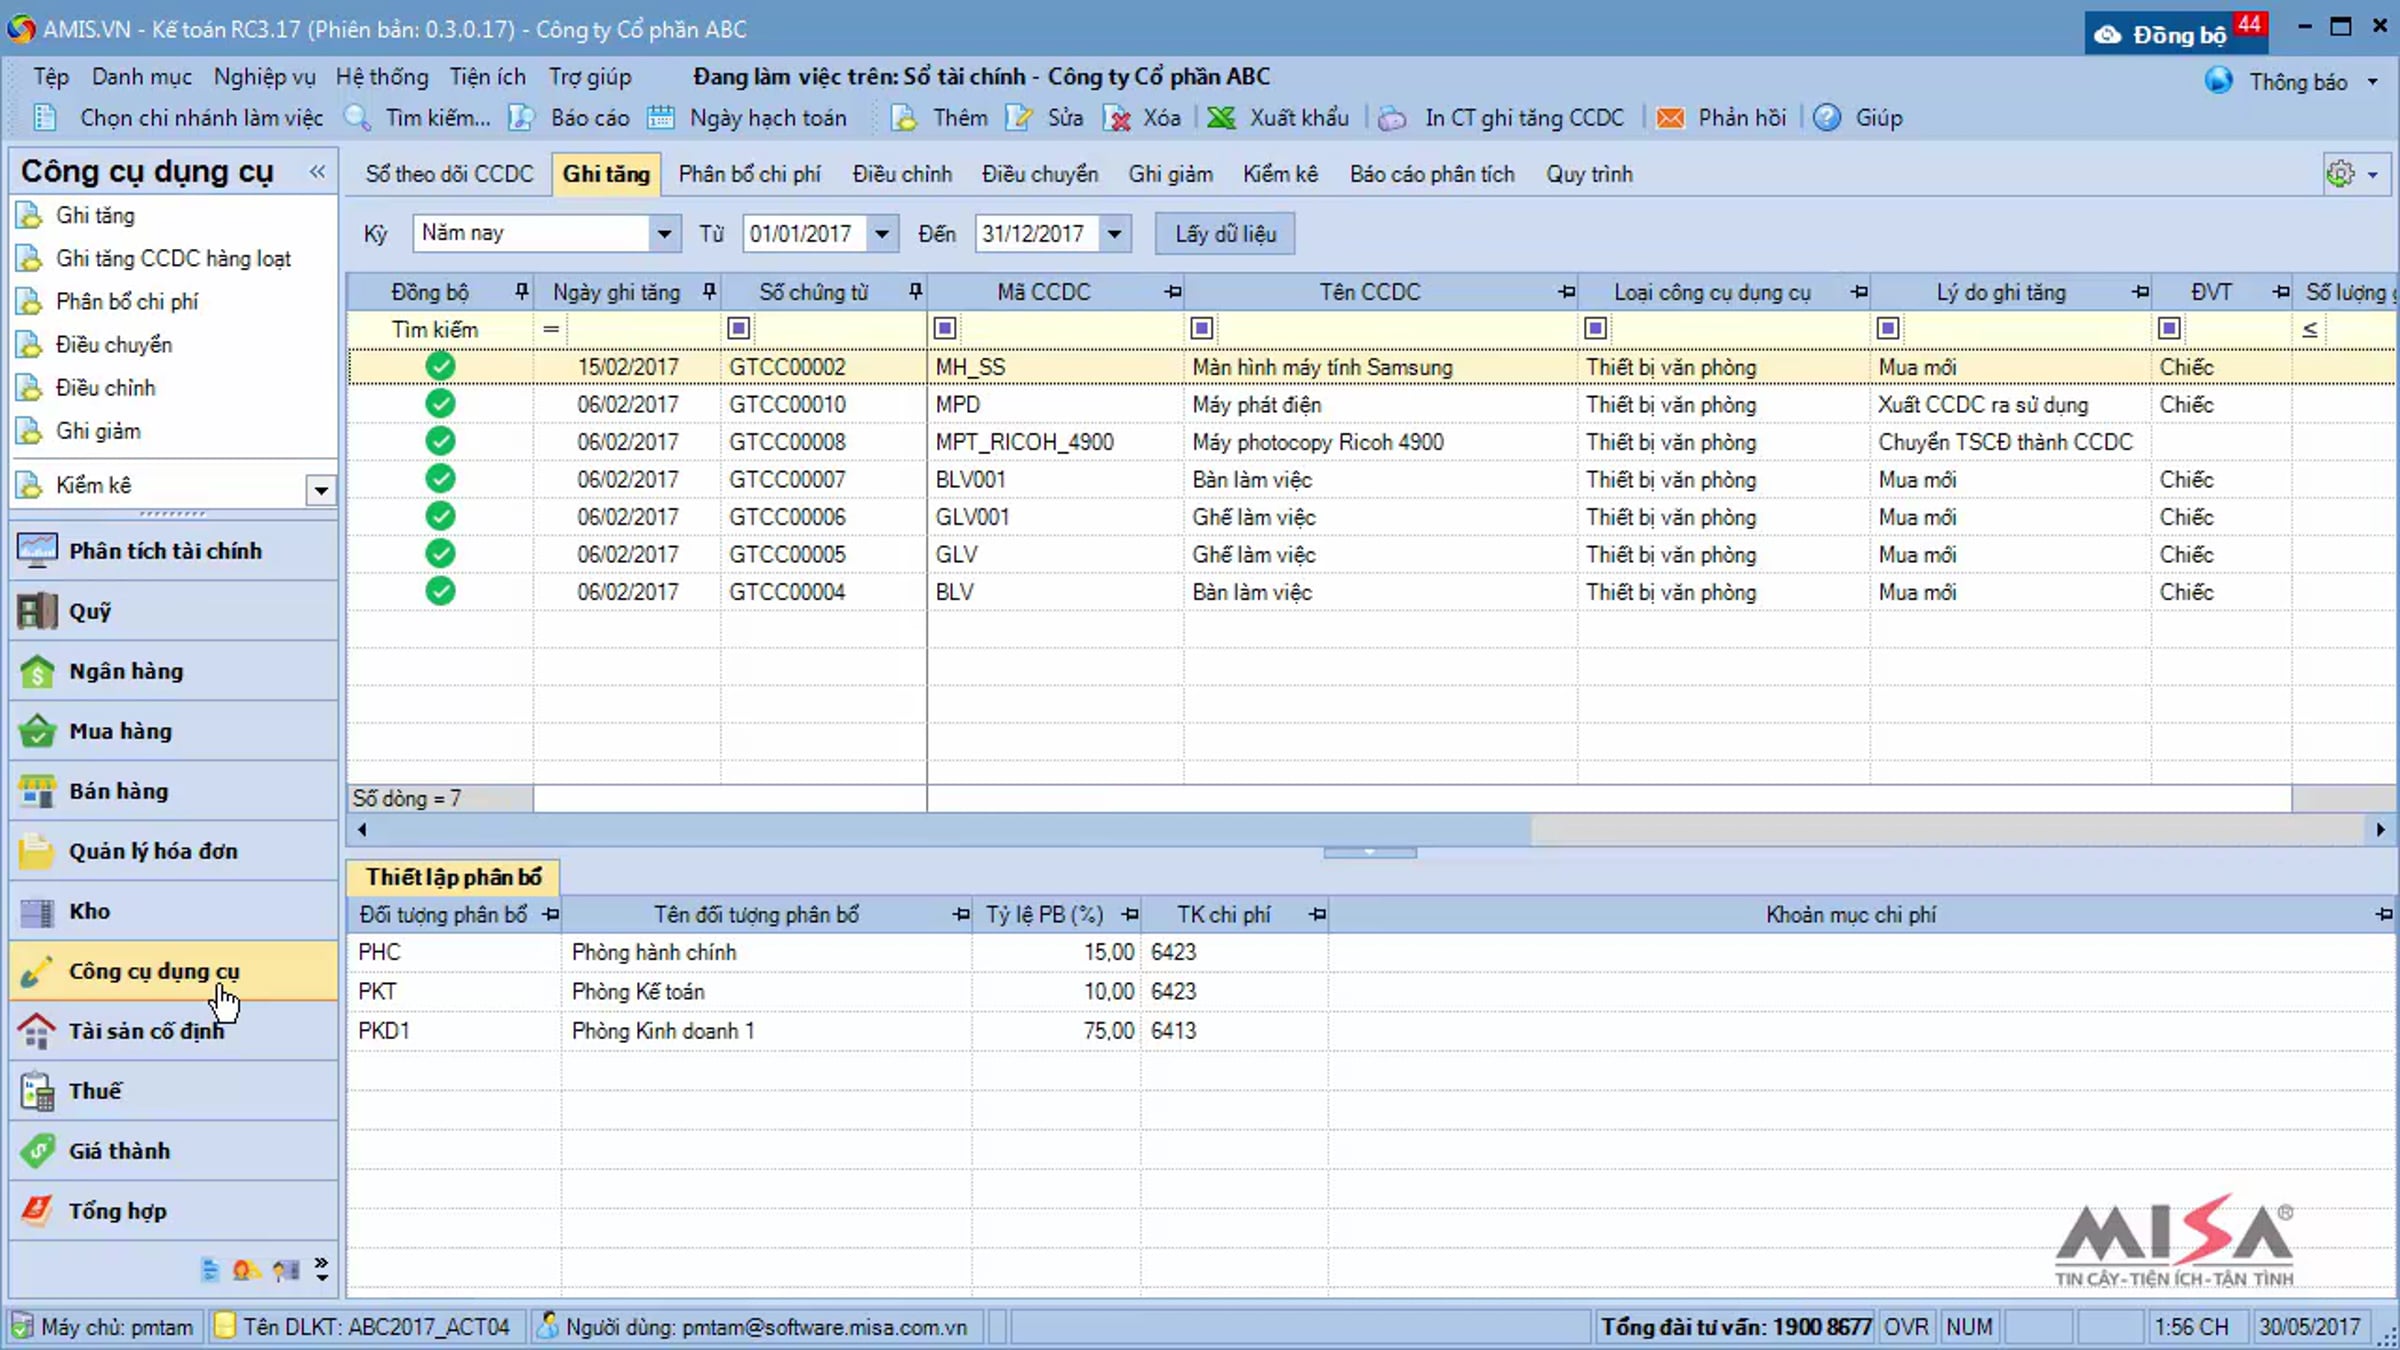Open the Quỹ module icon in sidebar
The image size is (2400, 1350).
point(37,611)
